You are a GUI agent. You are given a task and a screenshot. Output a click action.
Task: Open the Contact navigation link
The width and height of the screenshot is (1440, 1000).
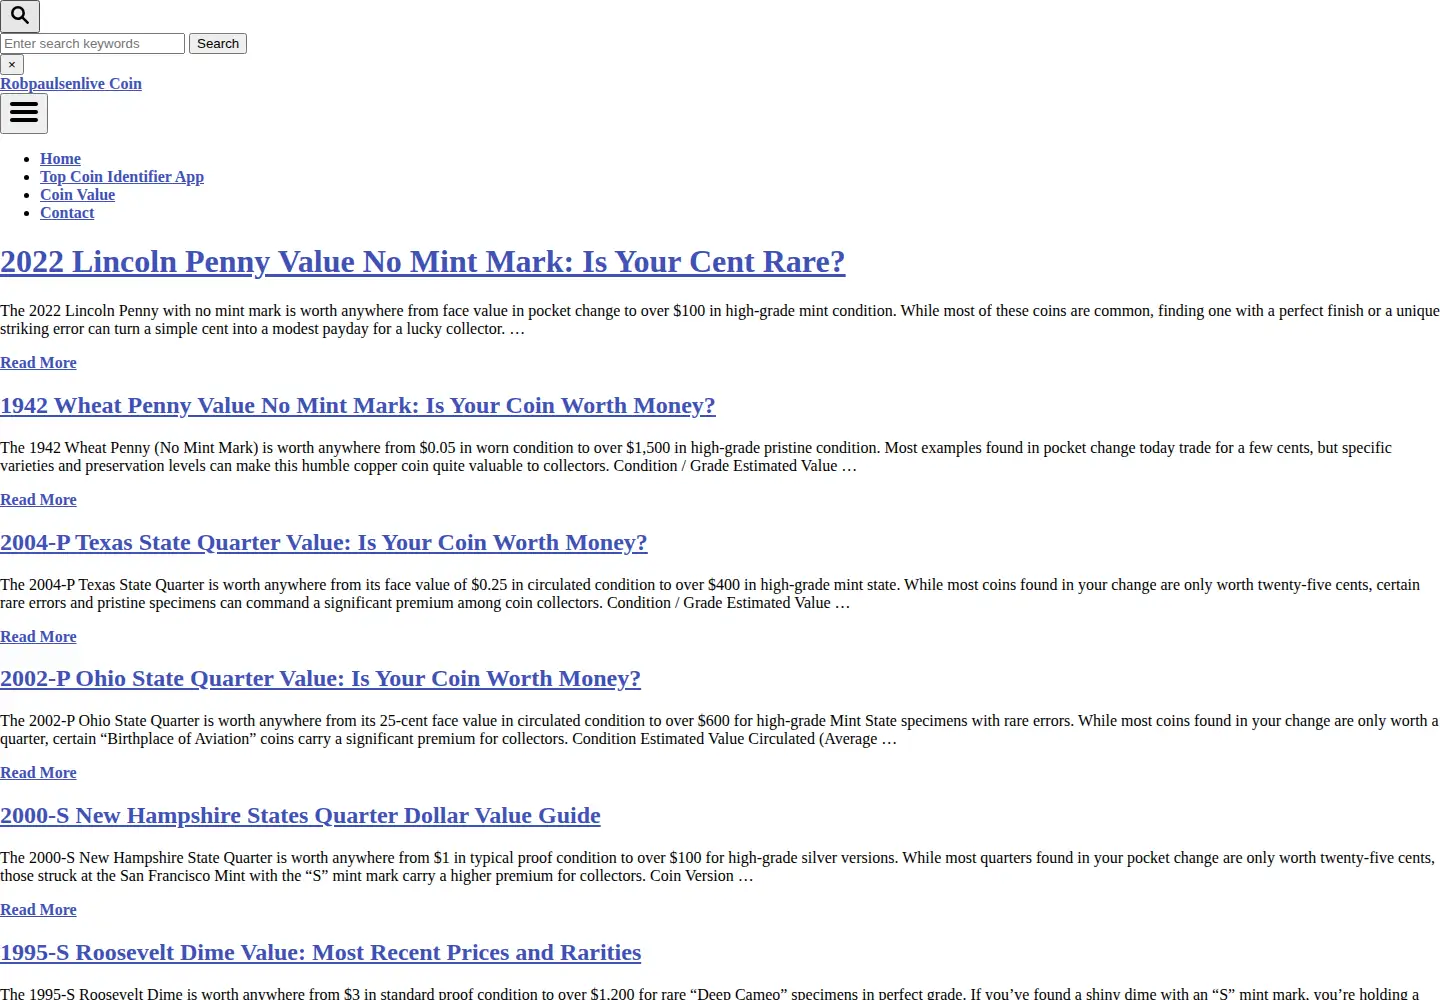click(x=67, y=213)
